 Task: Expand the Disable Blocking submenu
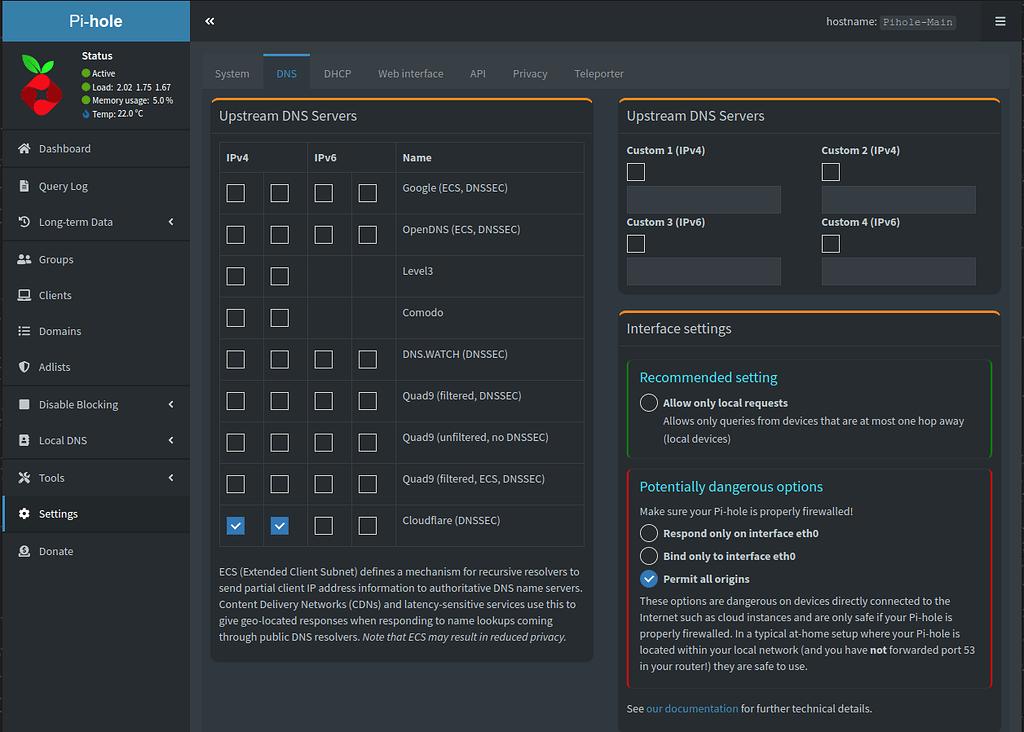tap(171, 404)
